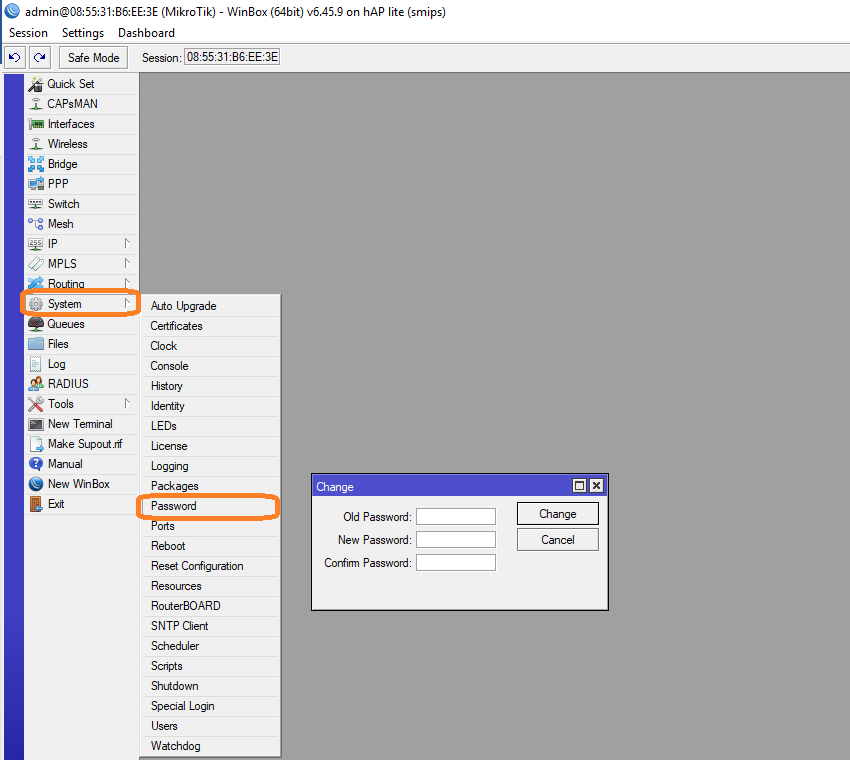
Task: Click the Change button in dialog
Action: point(557,514)
